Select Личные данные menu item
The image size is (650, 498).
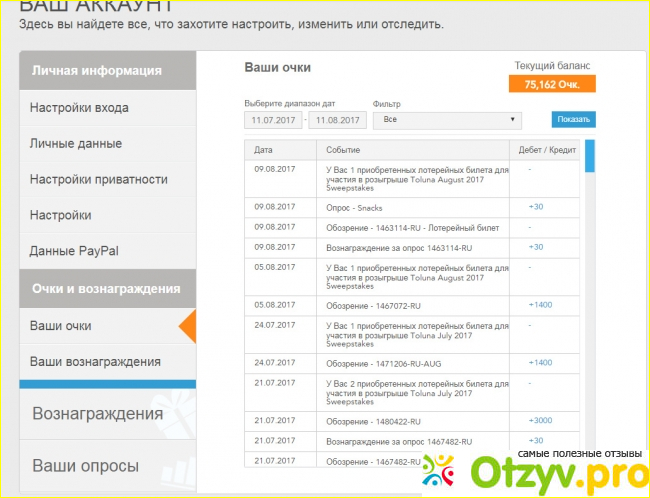tap(76, 143)
